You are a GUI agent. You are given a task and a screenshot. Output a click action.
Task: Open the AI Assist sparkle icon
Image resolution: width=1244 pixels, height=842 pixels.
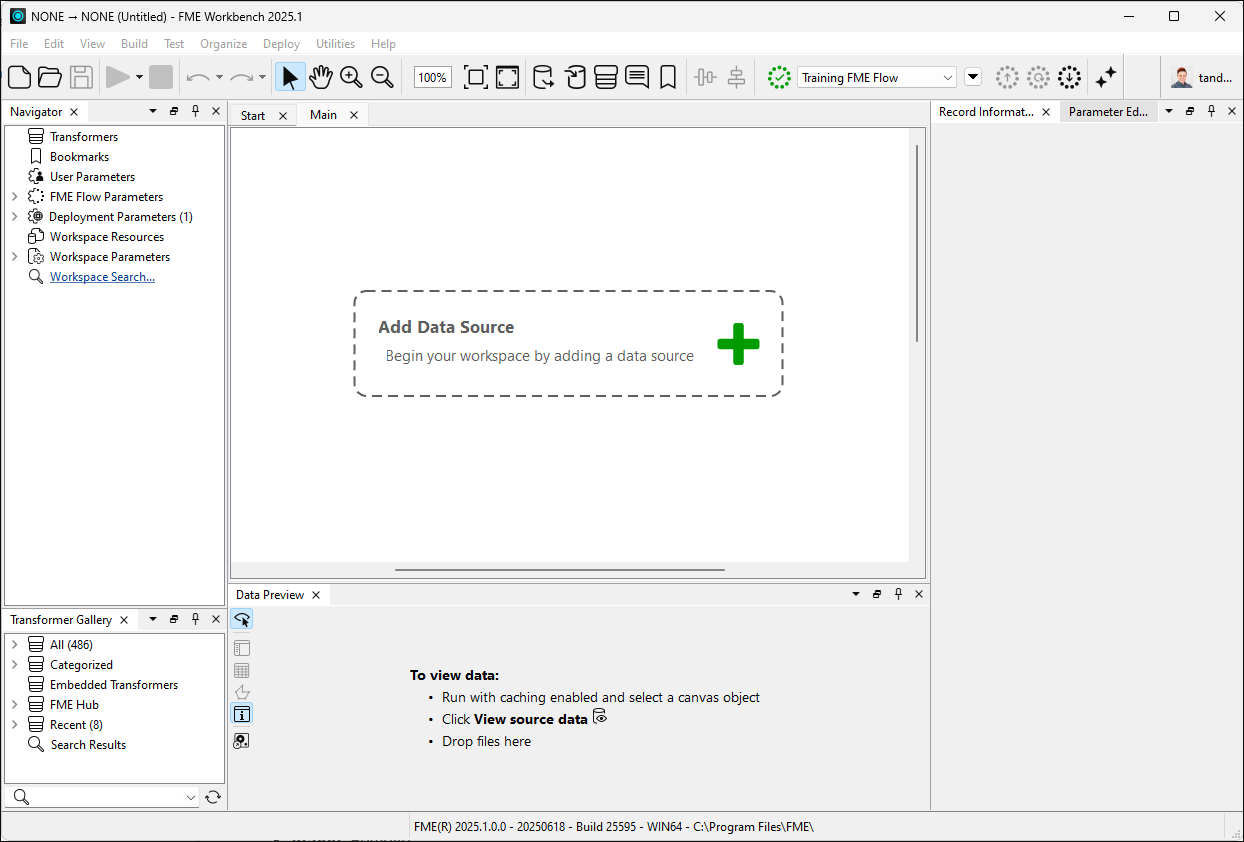coord(1105,77)
